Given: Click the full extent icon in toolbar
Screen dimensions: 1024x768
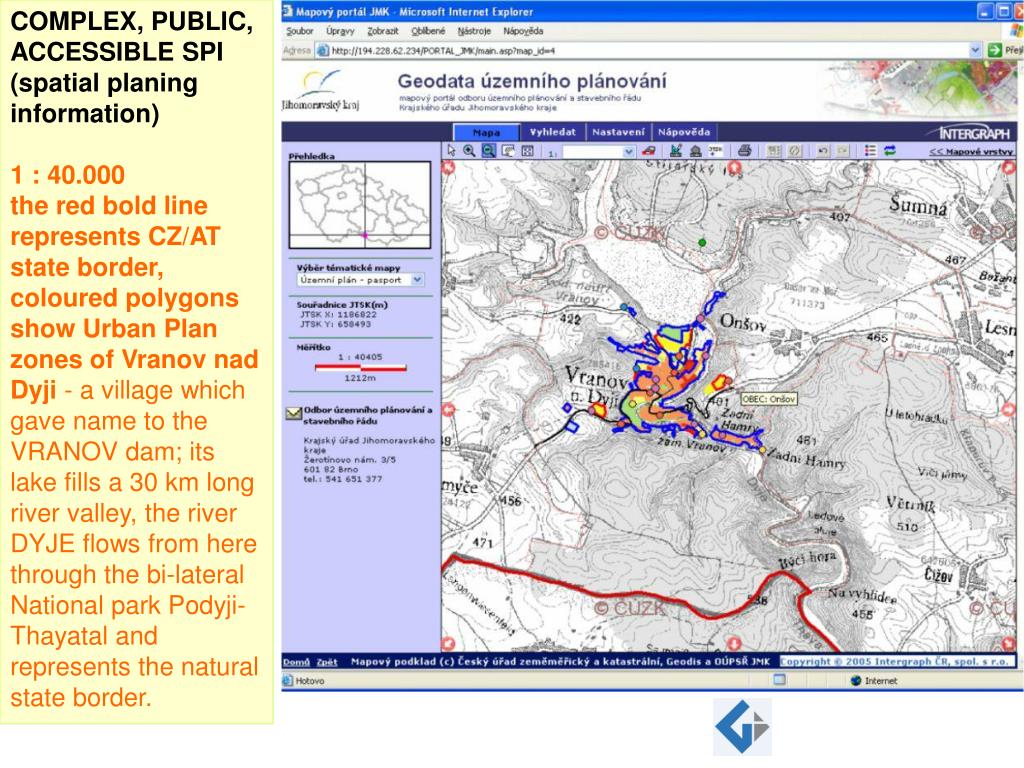Looking at the screenshot, I should click(527, 151).
